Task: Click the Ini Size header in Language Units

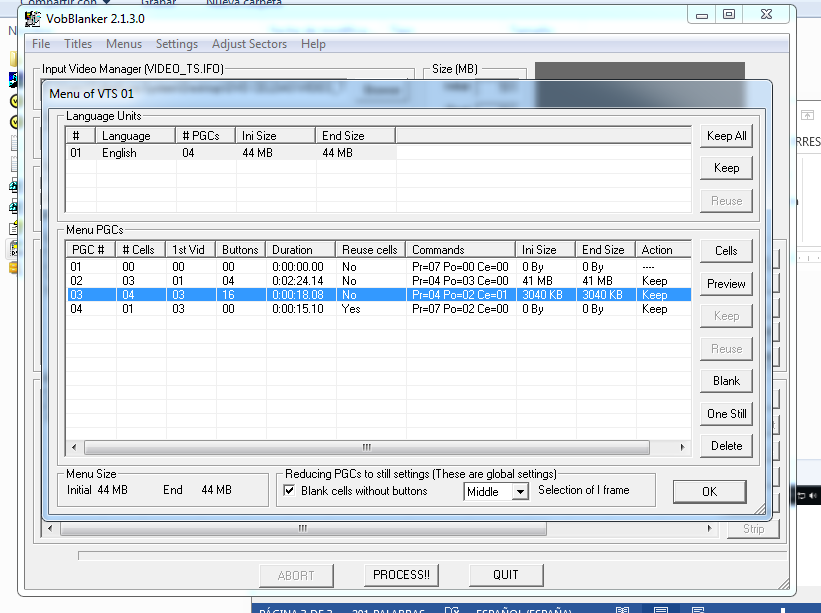Action: pyautogui.click(x=275, y=136)
